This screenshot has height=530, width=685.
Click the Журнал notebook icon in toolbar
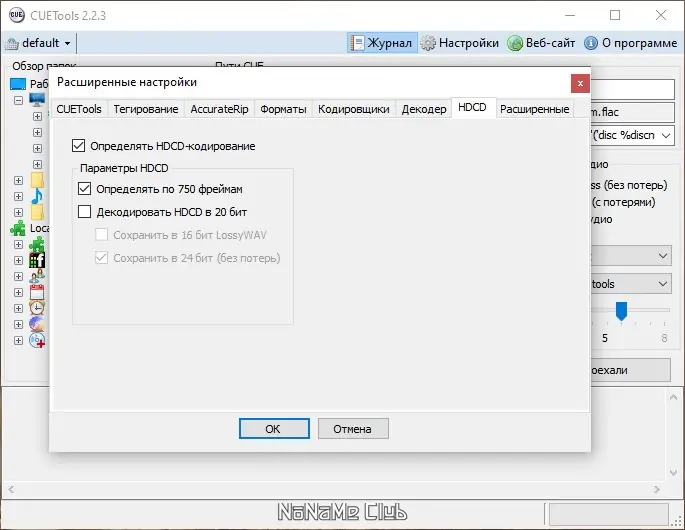point(357,43)
